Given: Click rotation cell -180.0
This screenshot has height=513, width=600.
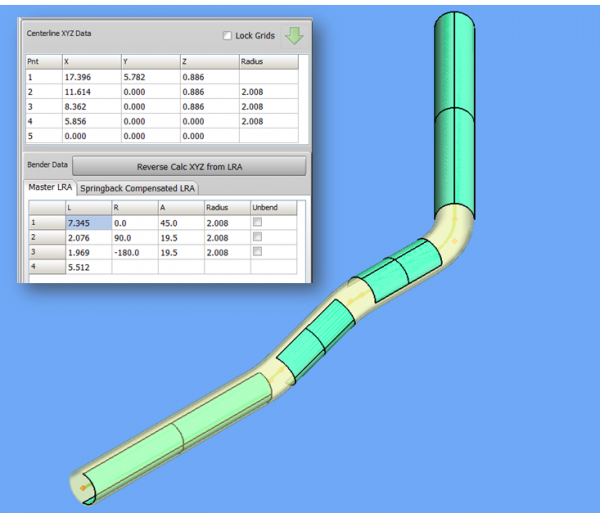Looking at the screenshot, I should 135,252.
